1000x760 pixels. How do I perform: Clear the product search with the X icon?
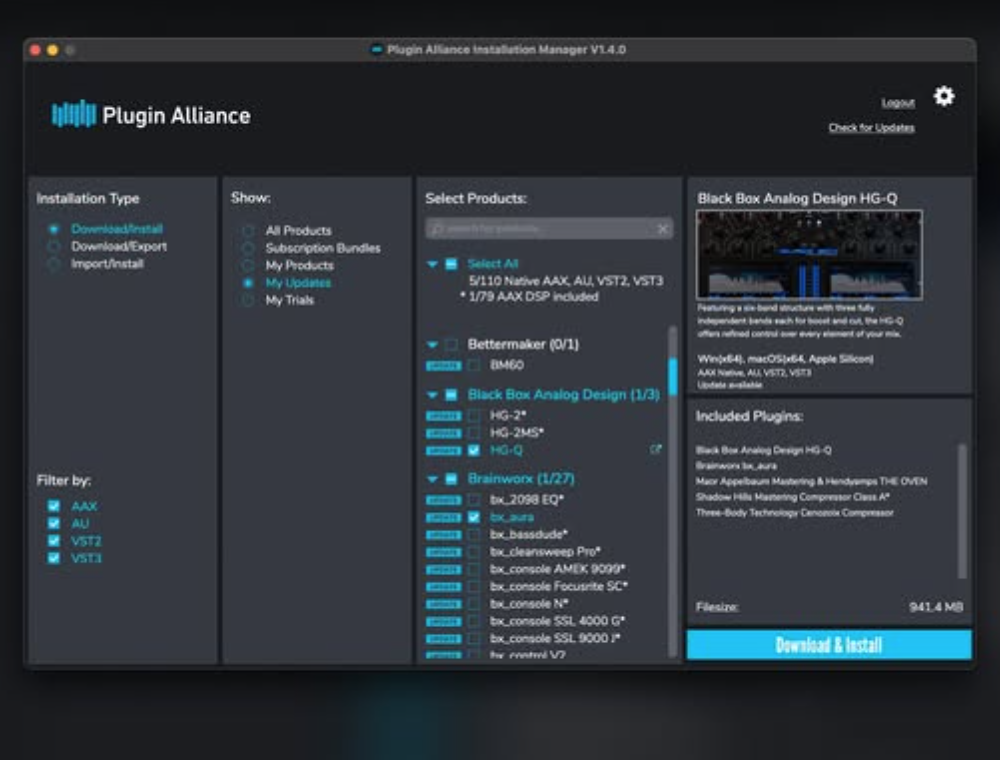point(663,228)
